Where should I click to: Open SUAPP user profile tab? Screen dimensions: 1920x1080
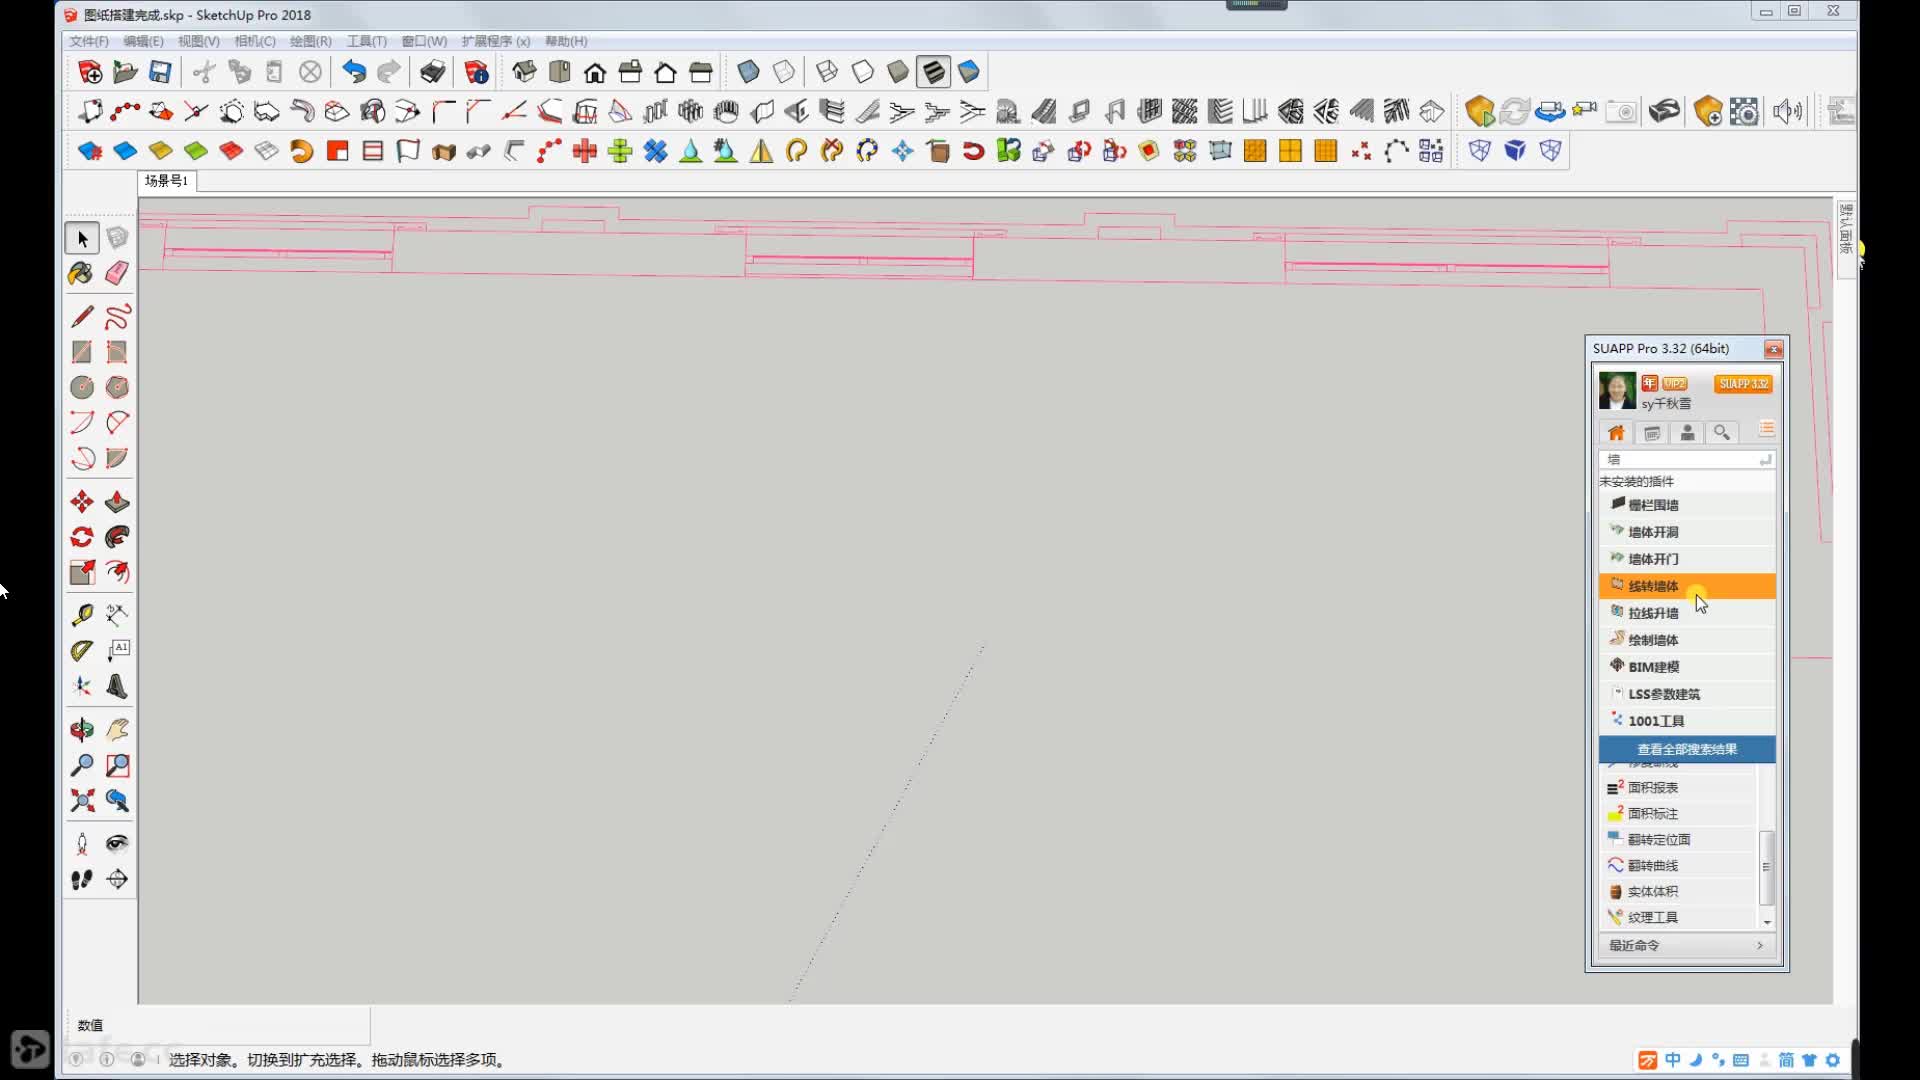[x=1687, y=432]
